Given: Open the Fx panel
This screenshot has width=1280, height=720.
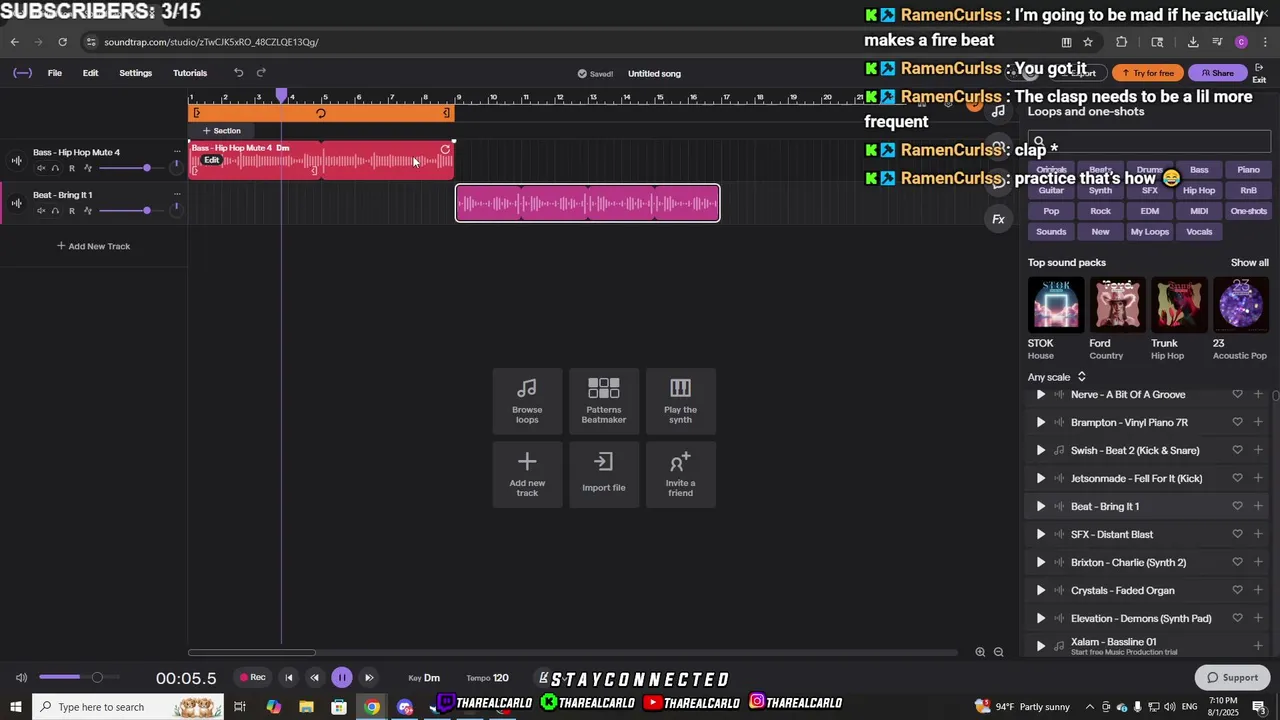Looking at the screenshot, I should click(998, 219).
